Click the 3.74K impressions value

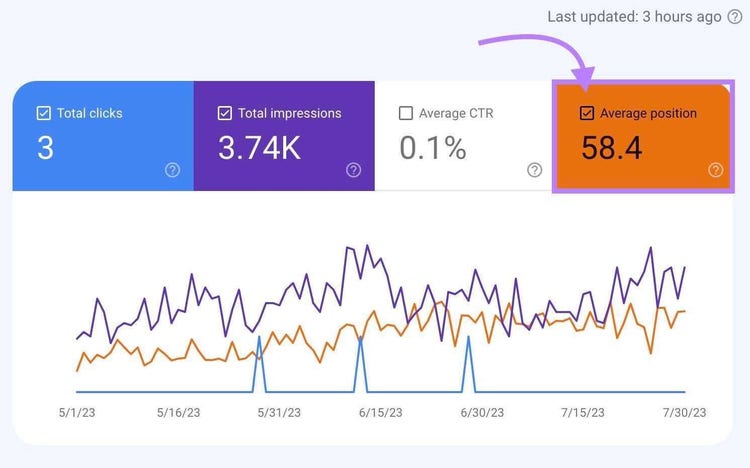pyautogui.click(x=259, y=148)
